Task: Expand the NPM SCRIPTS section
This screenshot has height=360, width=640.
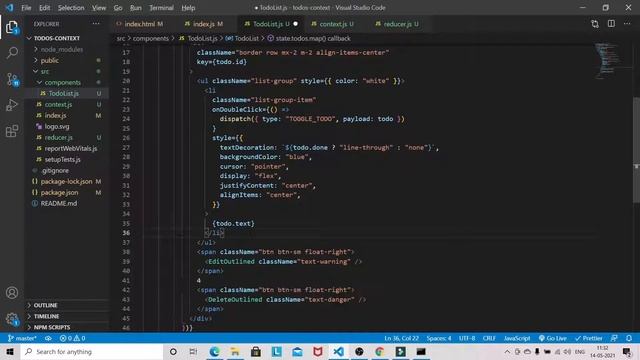Action: [52, 327]
